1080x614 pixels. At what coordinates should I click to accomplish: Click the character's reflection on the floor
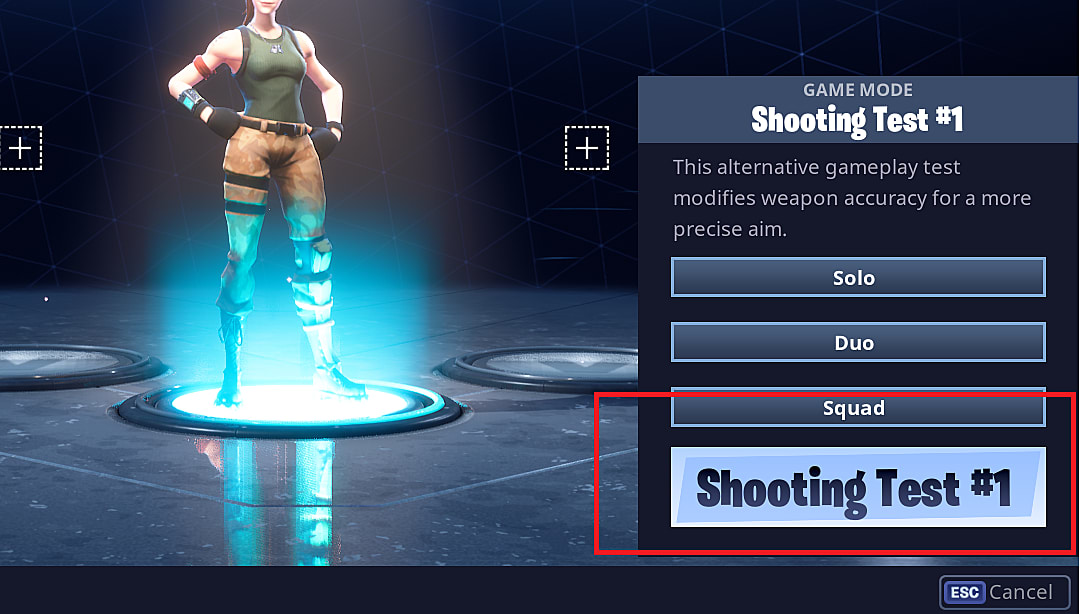point(276,496)
